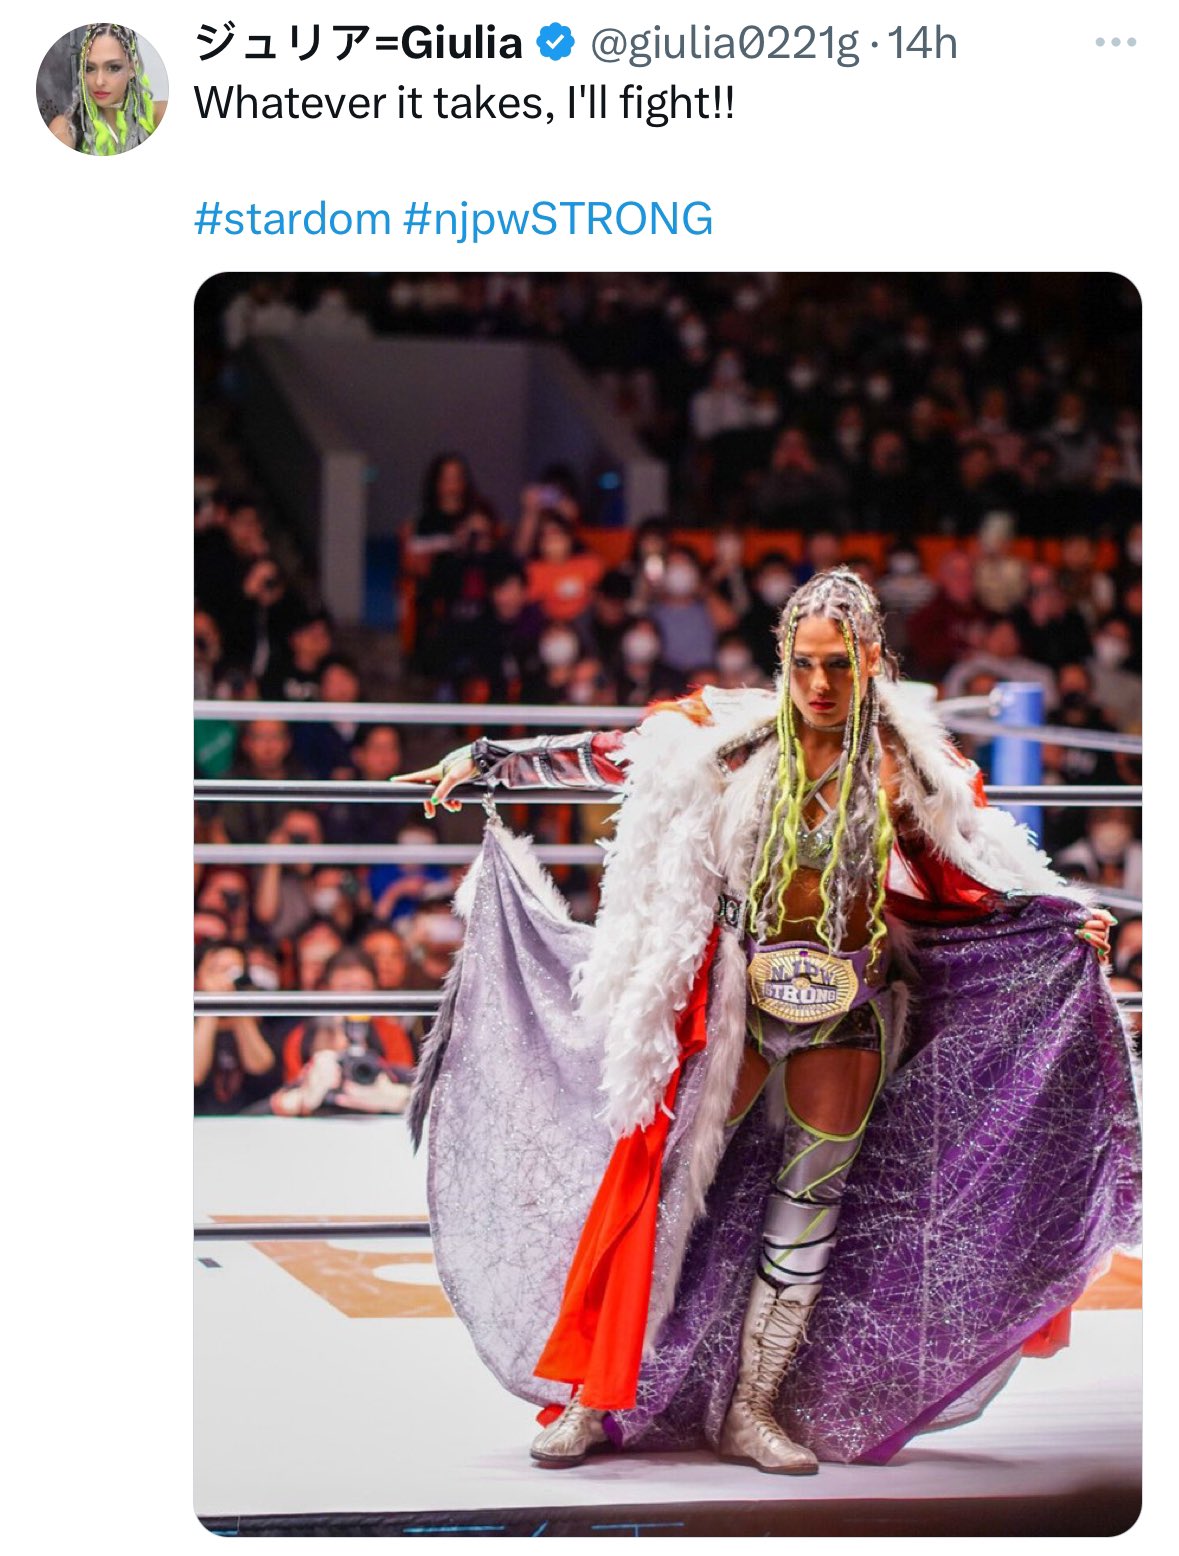Open the #njpwSTRONG hashtag
The width and height of the screenshot is (1179, 1556).
click(558, 218)
